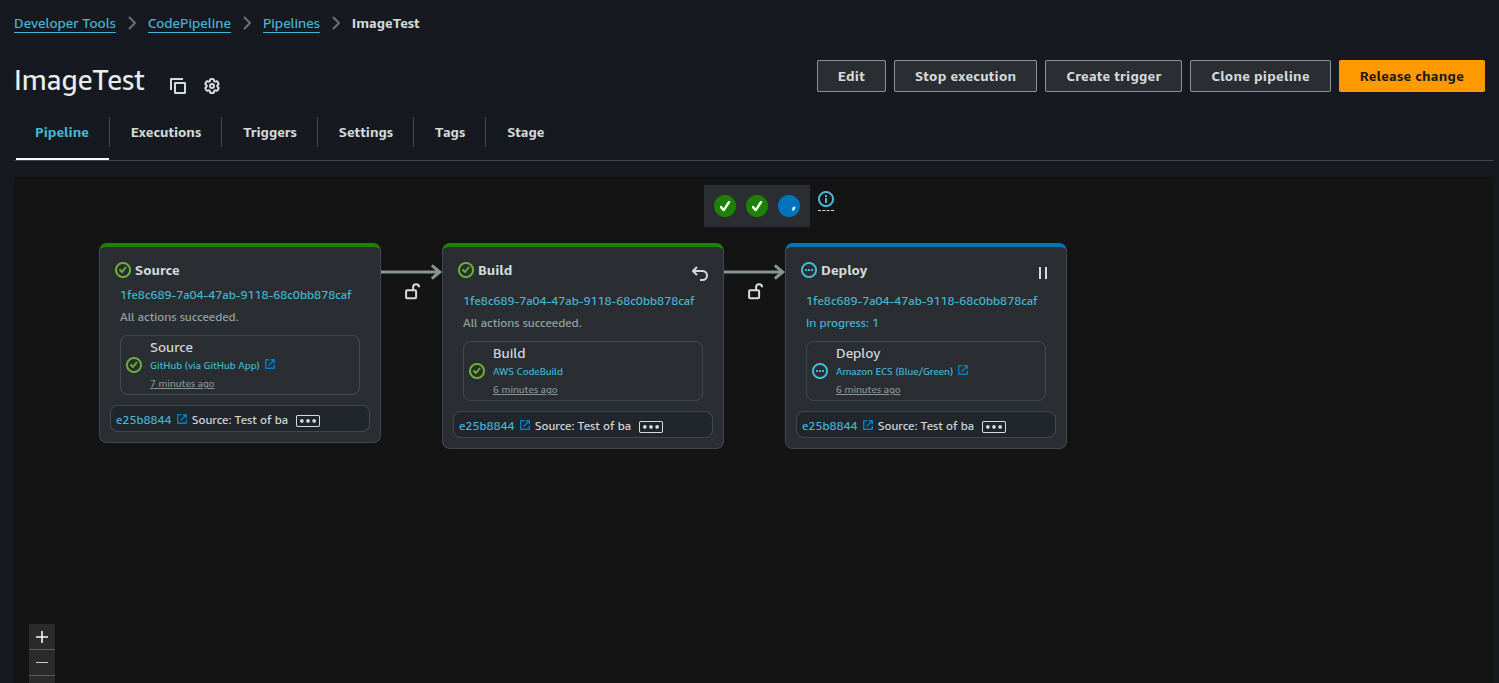Zoom out the pipeline canvas with minus
The width and height of the screenshot is (1499, 683).
point(42,662)
